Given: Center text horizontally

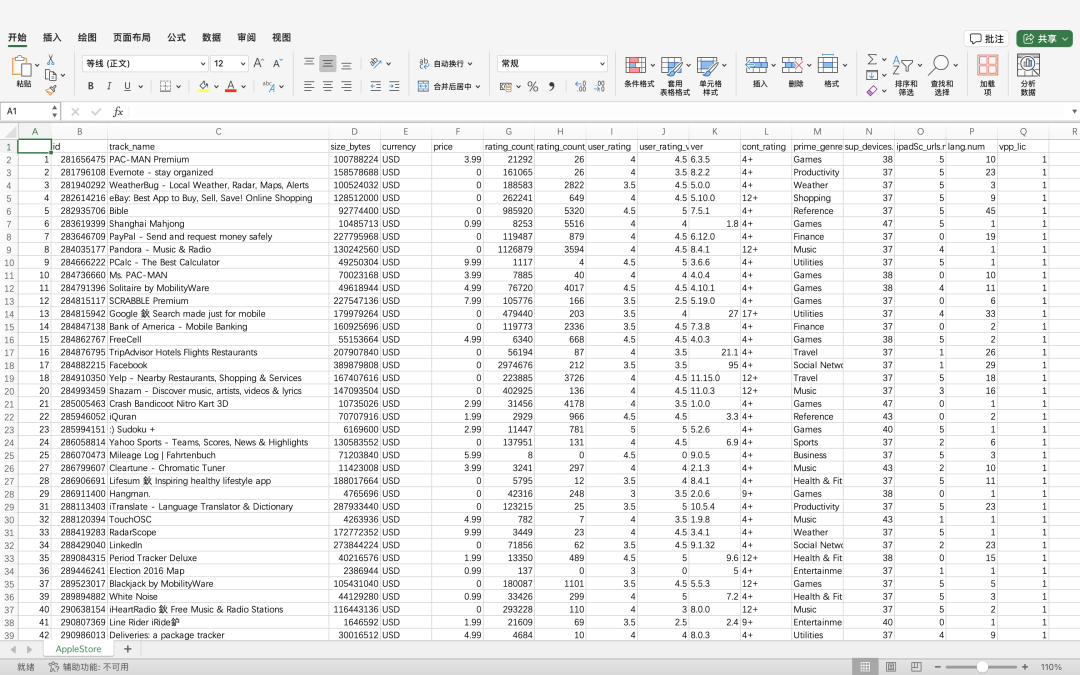Looking at the screenshot, I should (x=328, y=86).
